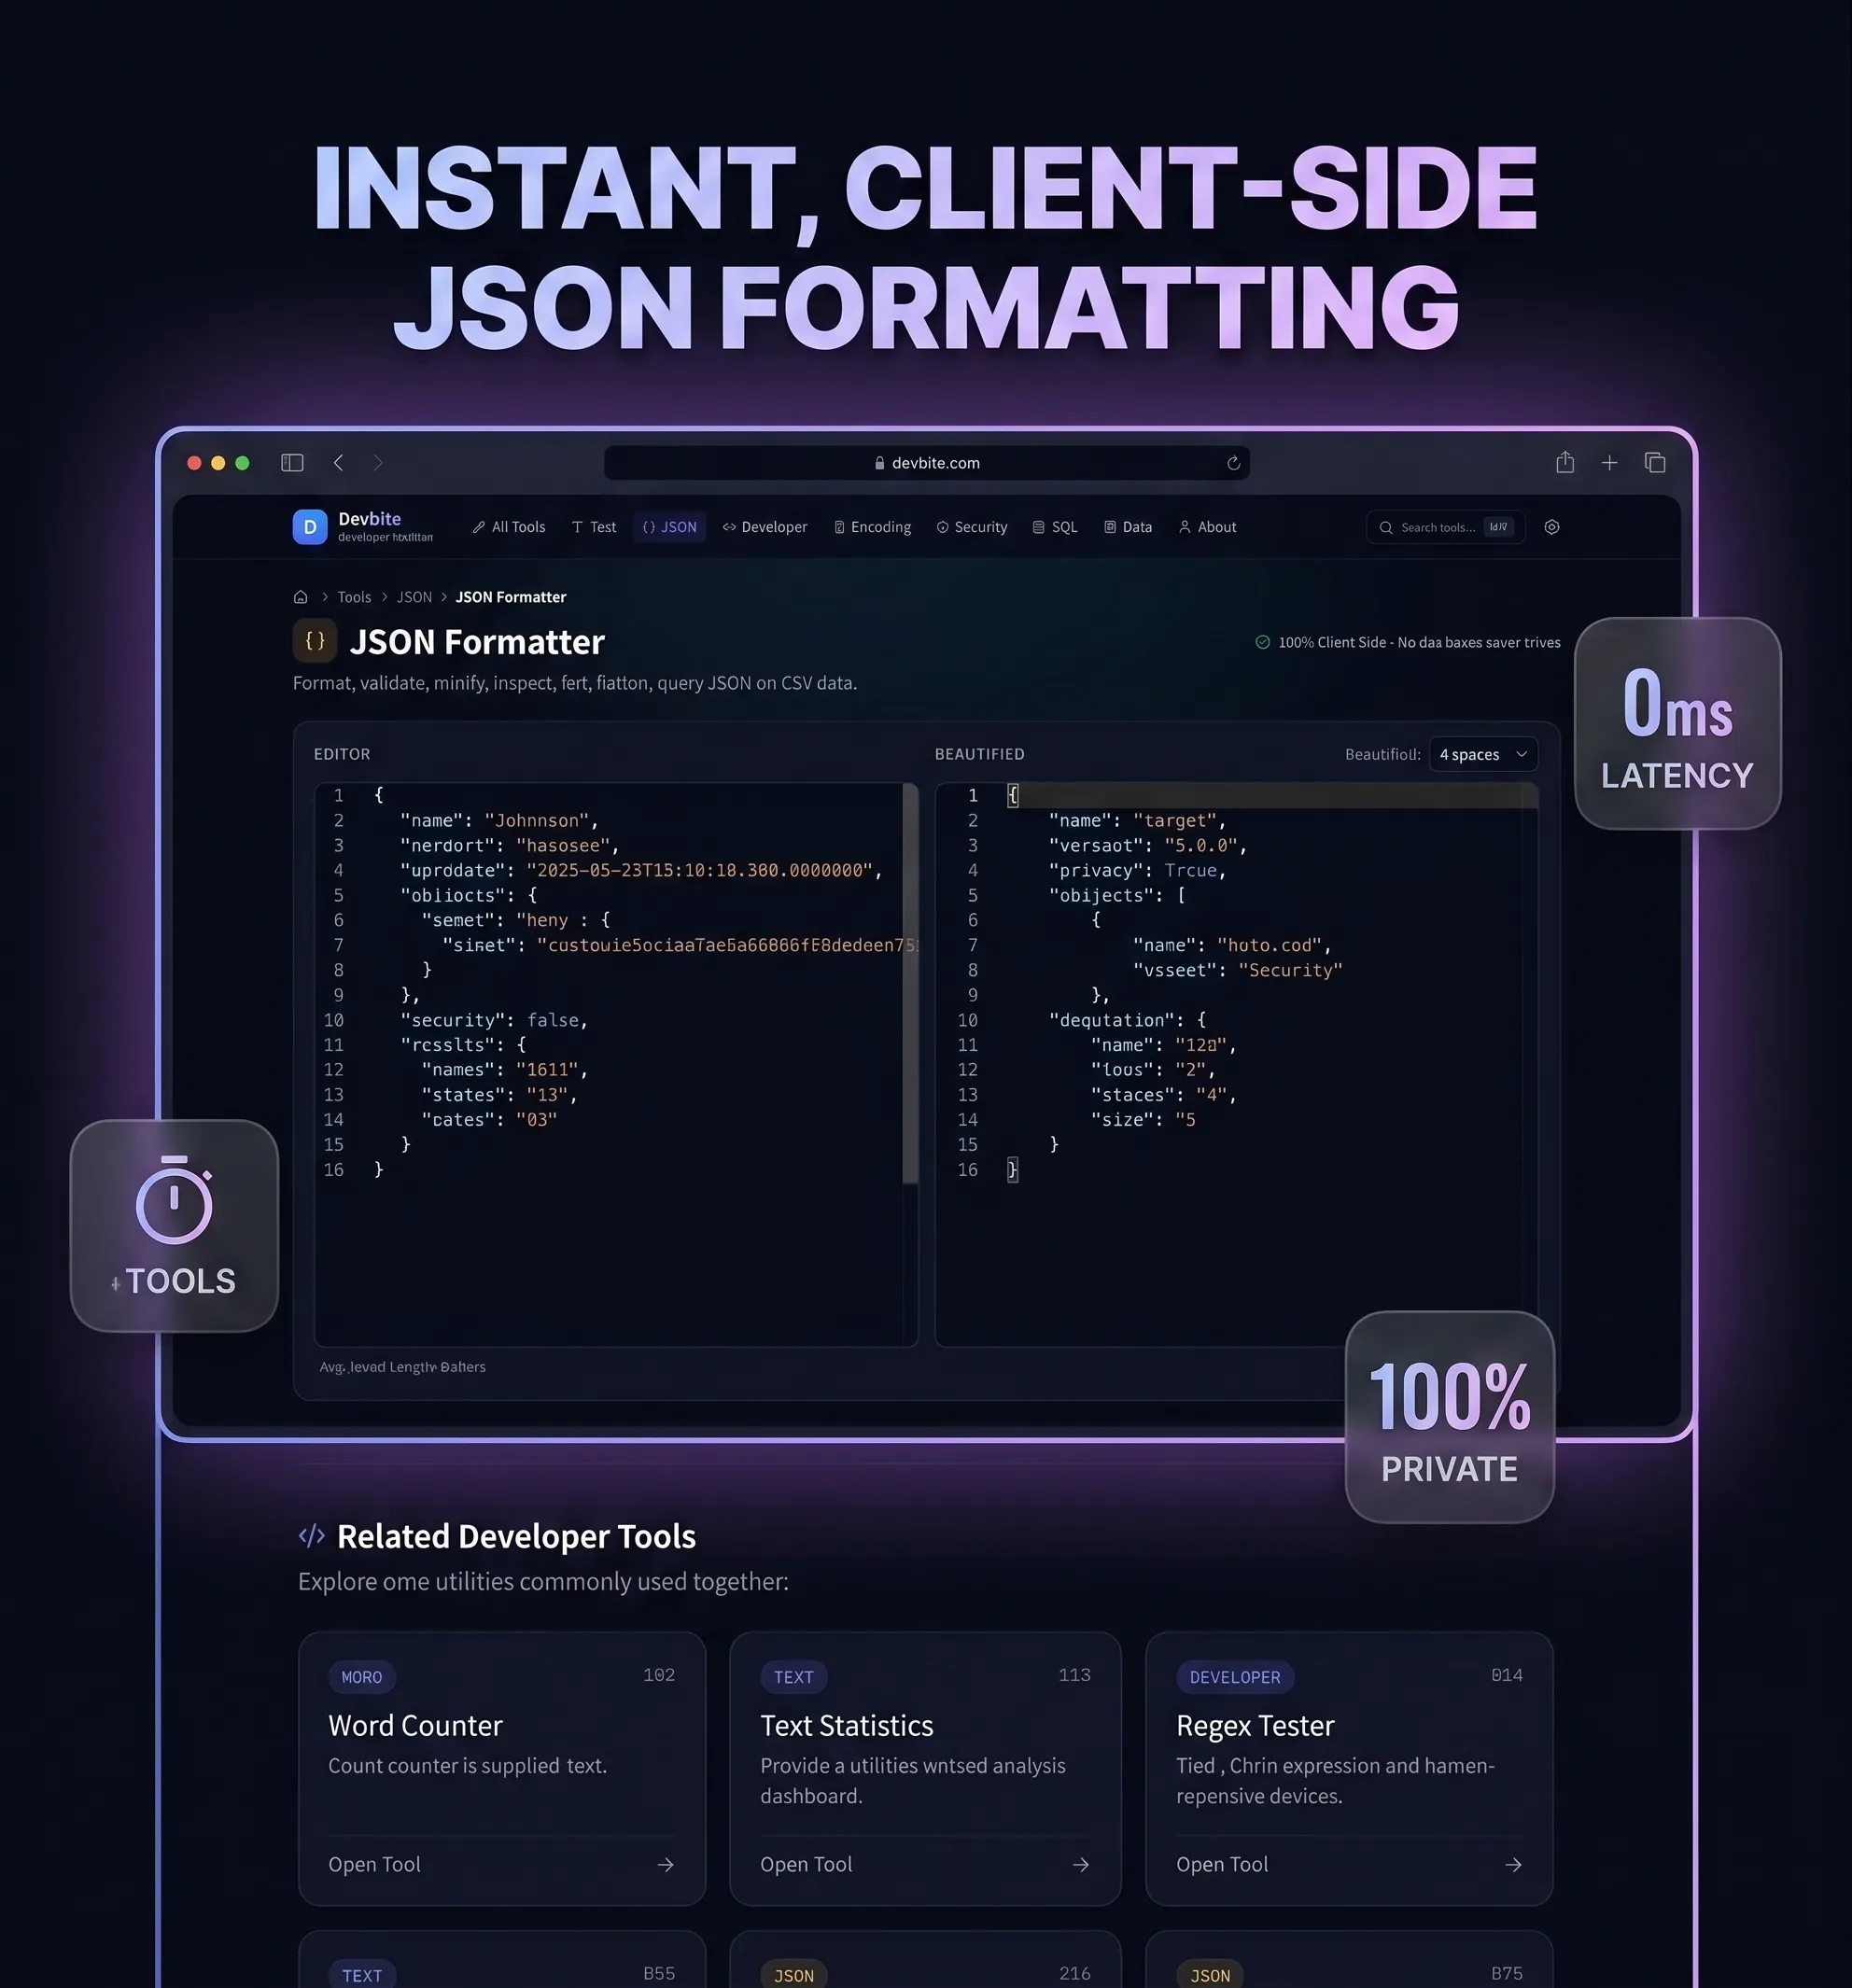Click the BEAUTIFIED panel label
This screenshot has width=1852, height=1988.
980,754
